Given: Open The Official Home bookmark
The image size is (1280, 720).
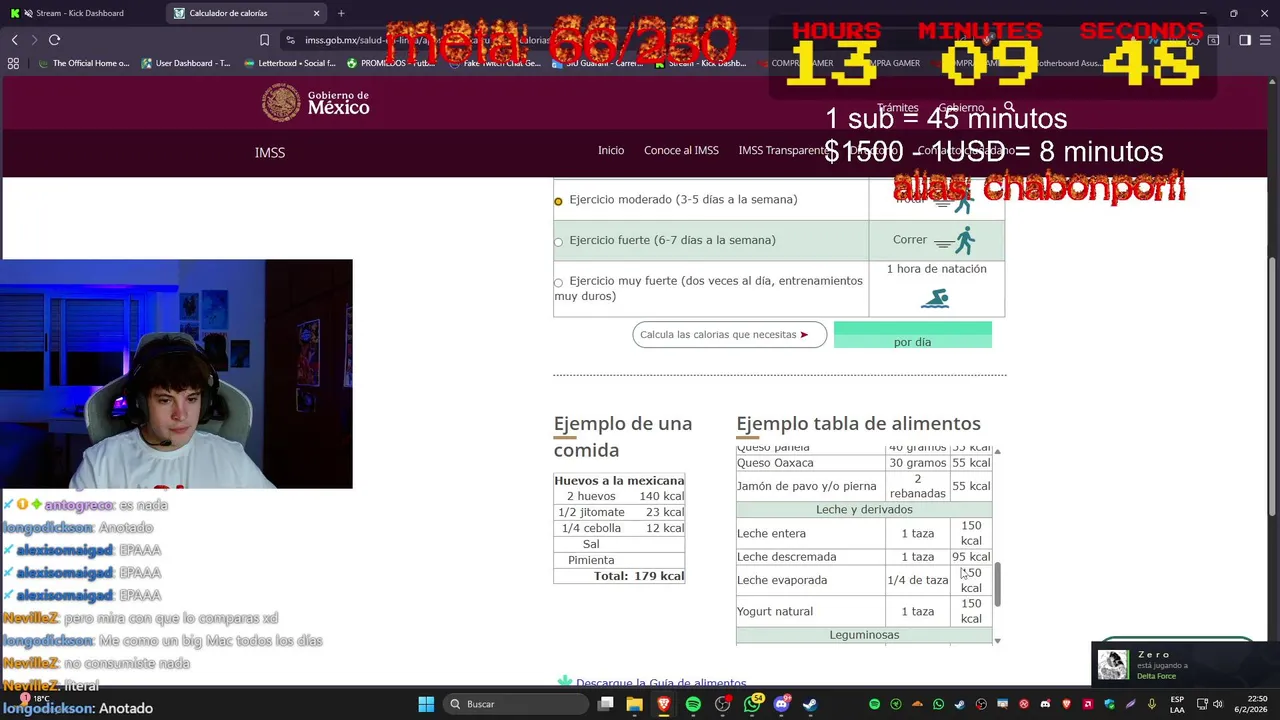Looking at the screenshot, I should 84,63.
